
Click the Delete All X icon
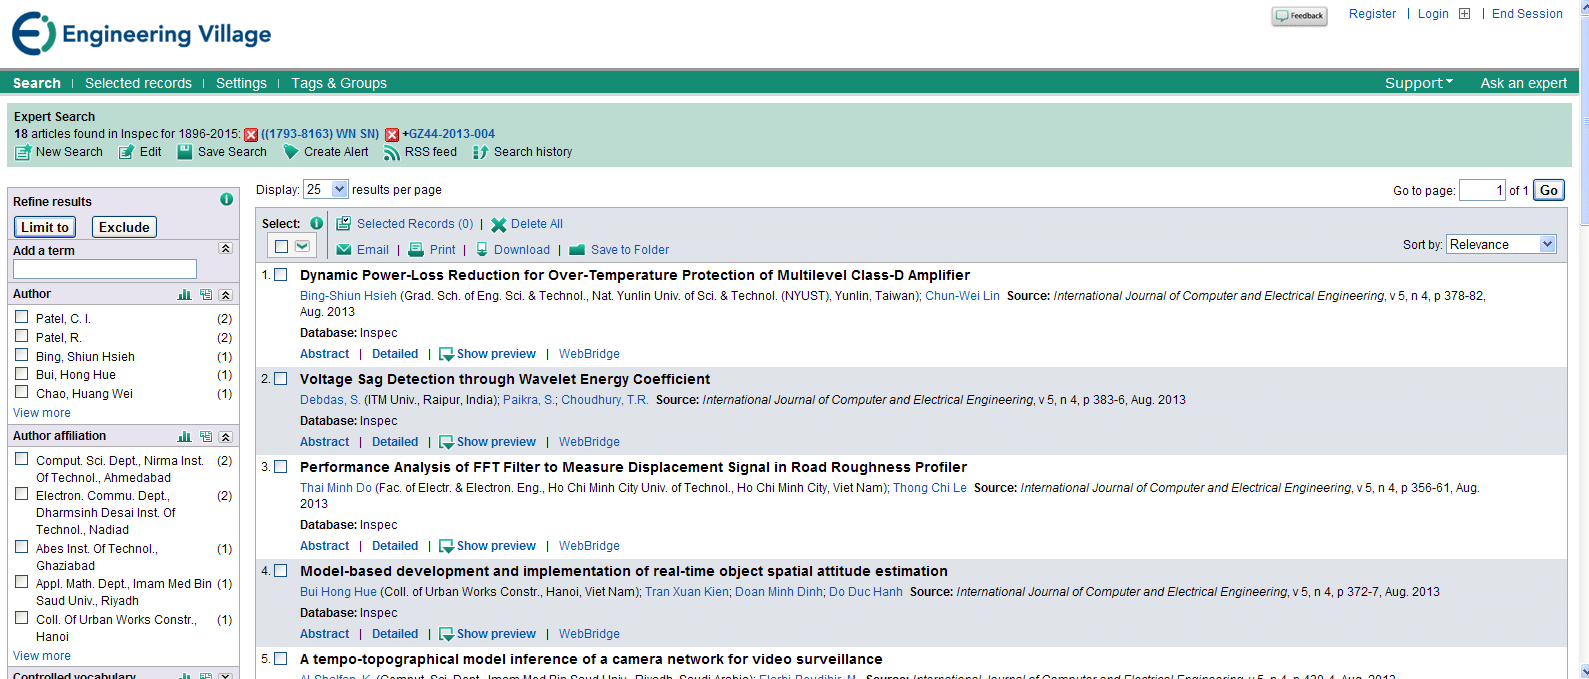point(498,225)
